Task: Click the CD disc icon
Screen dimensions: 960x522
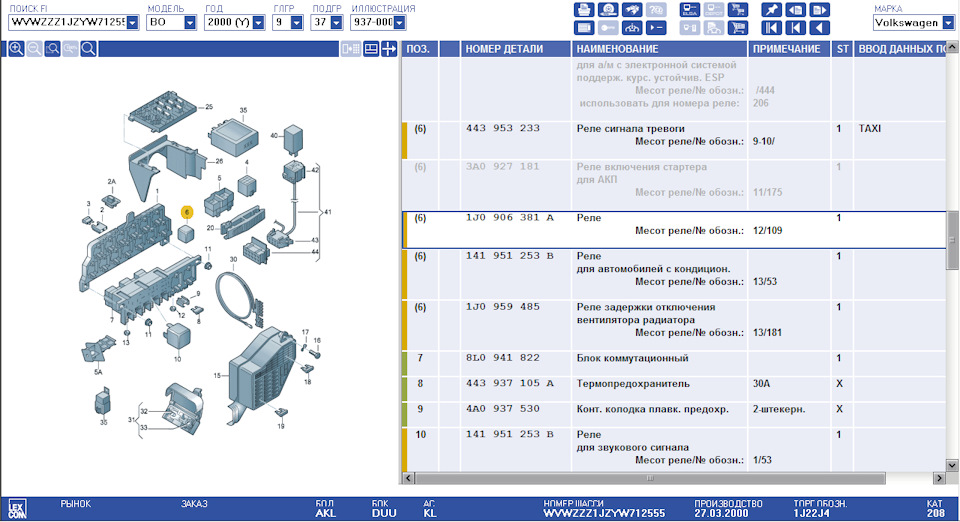Action: tap(607, 10)
